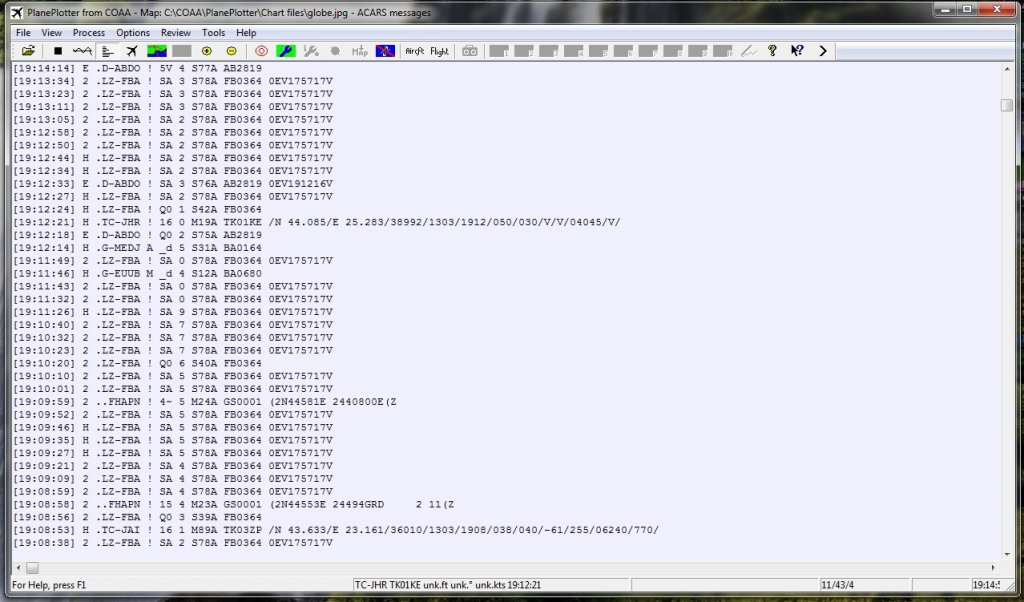Open the View menu
Screen dimensions: 1024x602
(52, 33)
